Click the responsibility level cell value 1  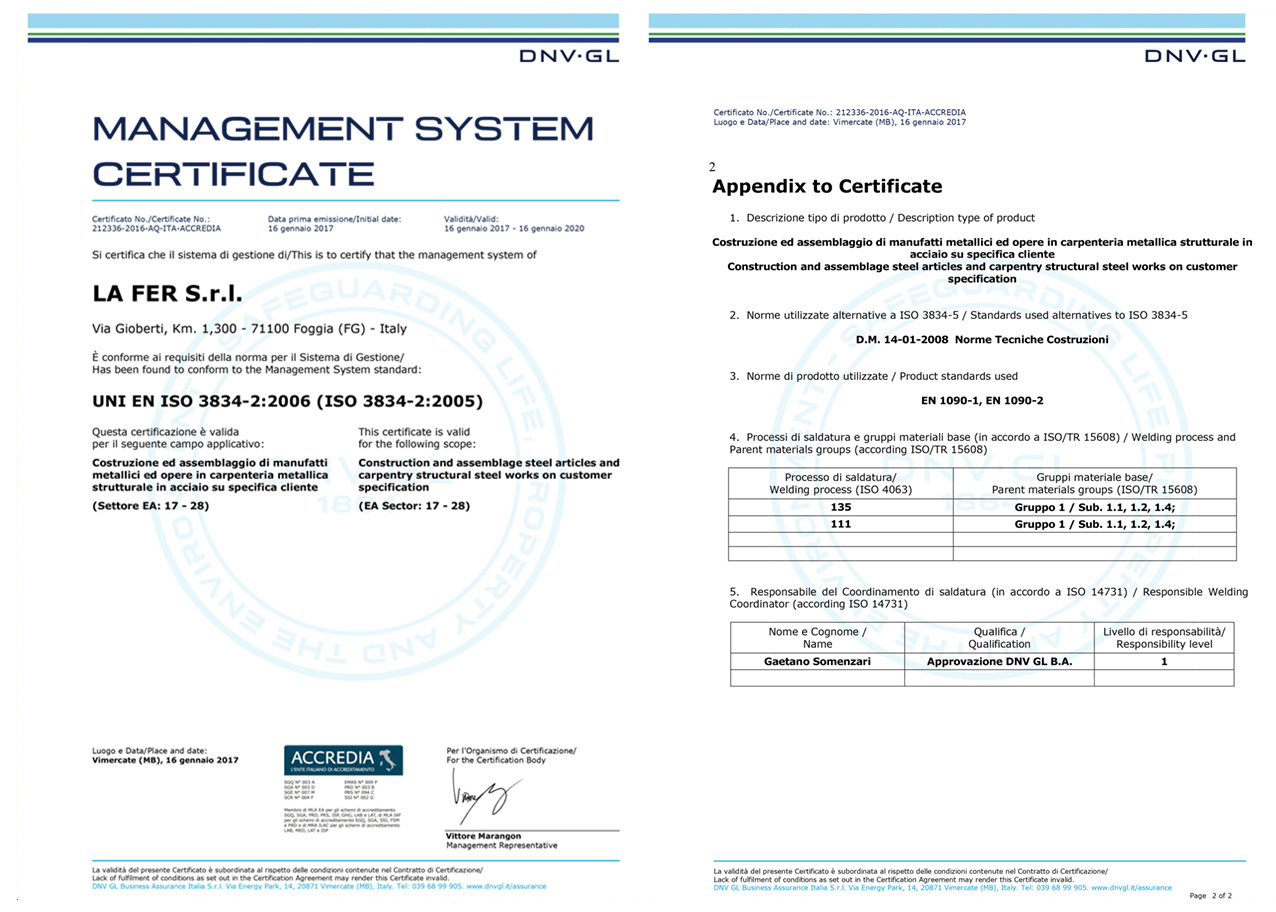1164,662
